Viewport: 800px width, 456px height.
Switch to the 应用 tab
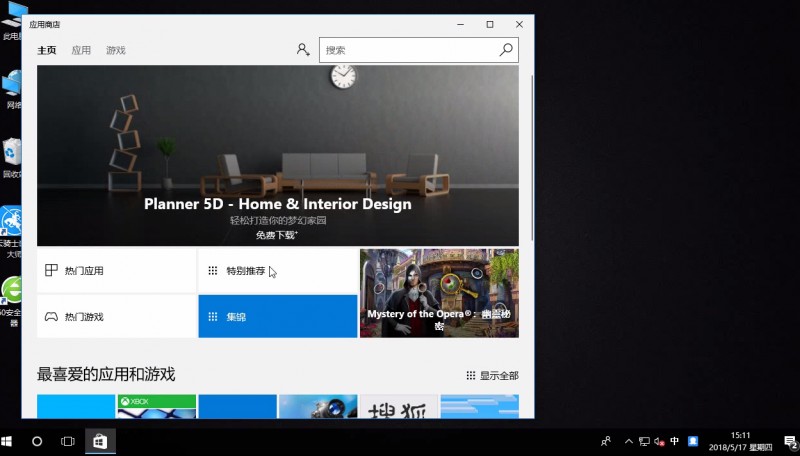click(x=81, y=50)
